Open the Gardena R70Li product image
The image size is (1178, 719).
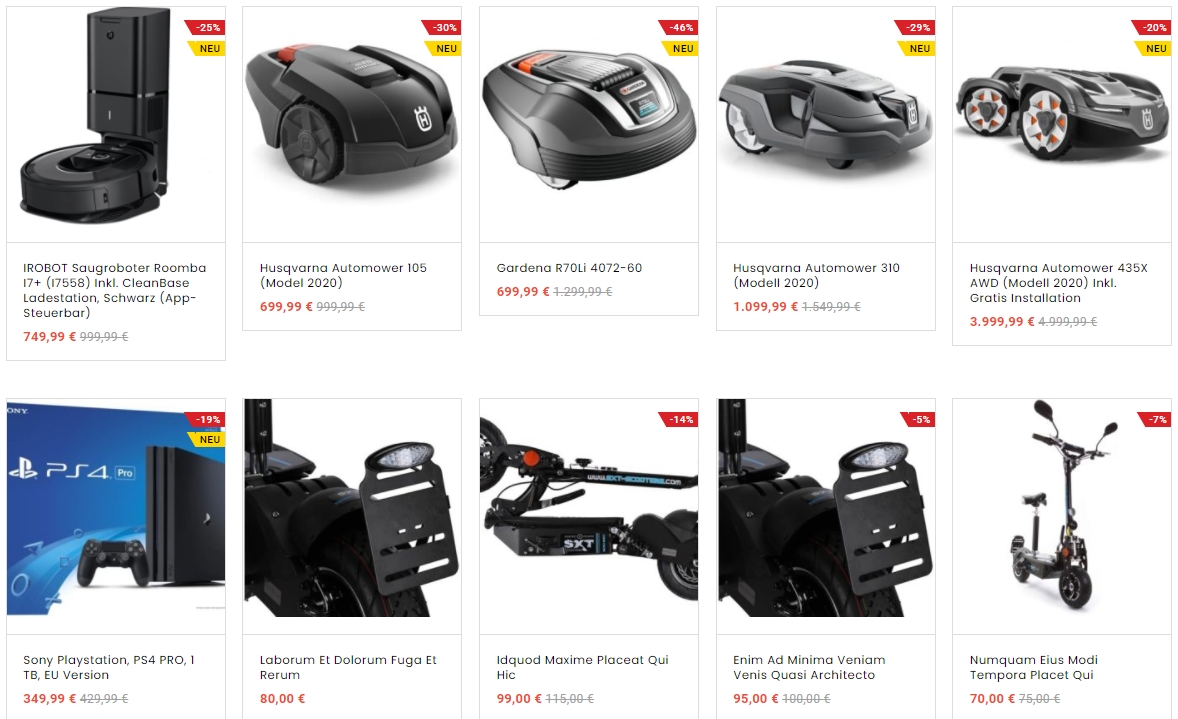pyautogui.click(x=588, y=125)
